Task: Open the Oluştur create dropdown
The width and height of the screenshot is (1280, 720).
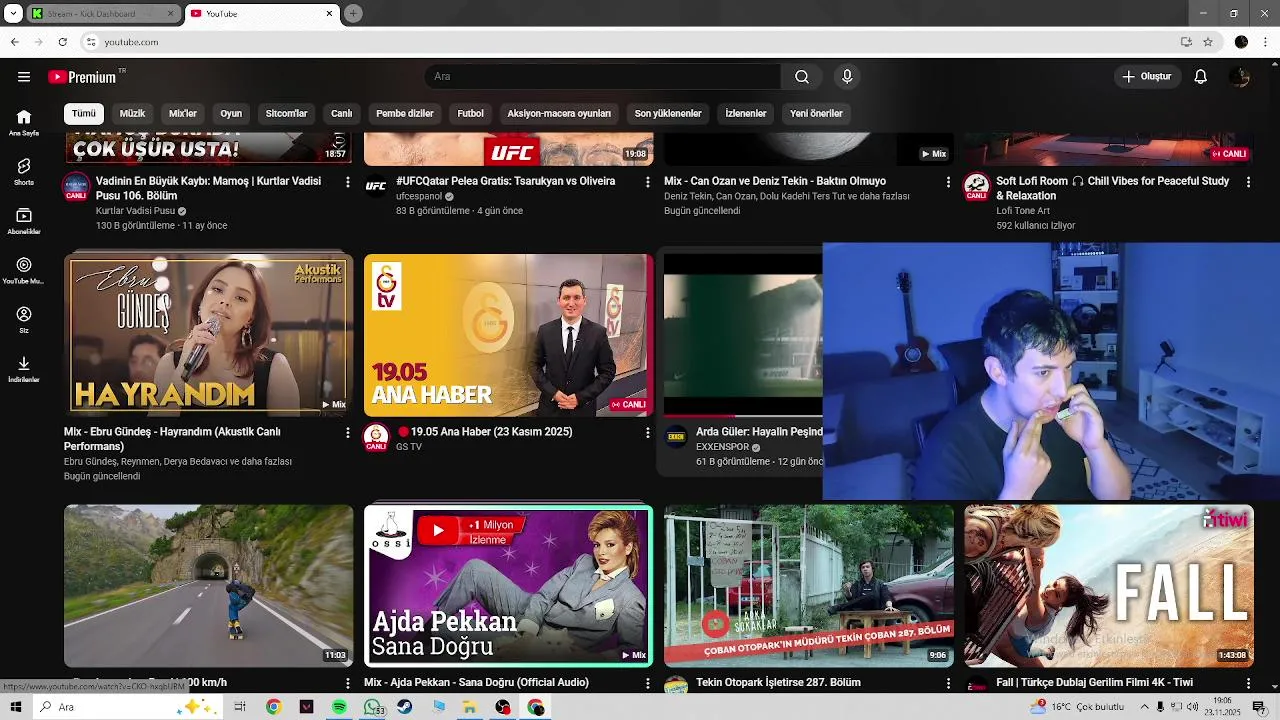Action: pyautogui.click(x=1147, y=77)
